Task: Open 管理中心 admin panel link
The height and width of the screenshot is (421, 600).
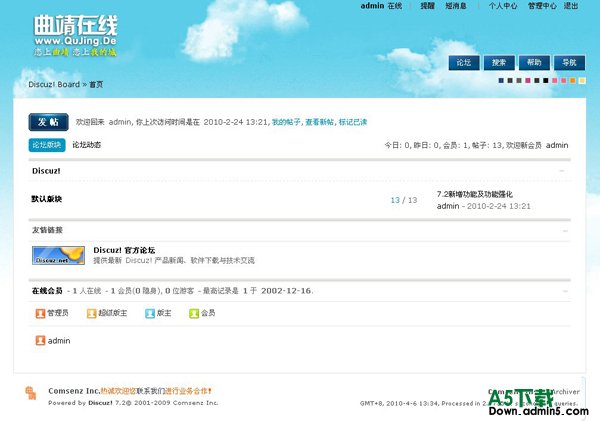Action: click(x=542, y=6)
